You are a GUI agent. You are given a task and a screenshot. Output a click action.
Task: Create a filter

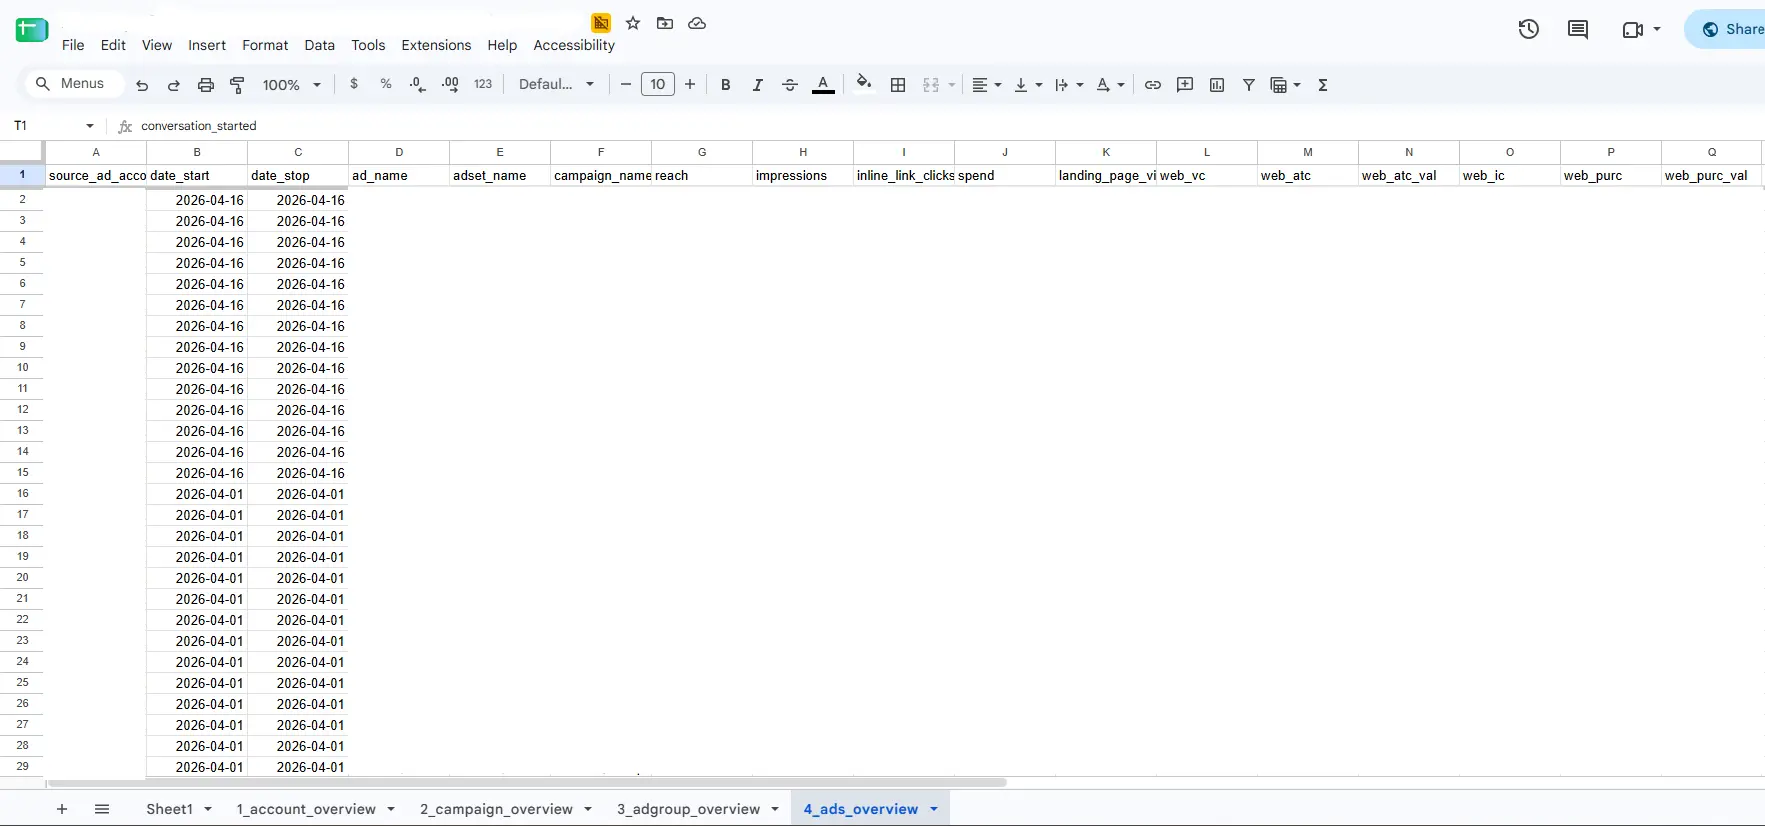[1249, 85]
